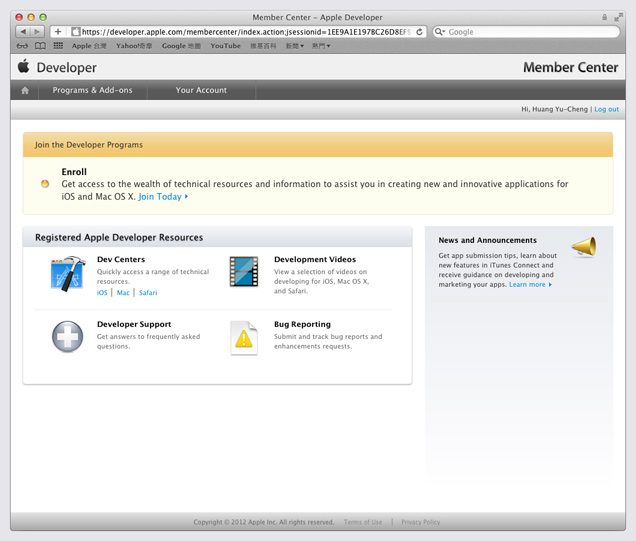Open the Yahoo! bookmark
The height and width of the screenshot is (541, 636).
click(x=134, y=46)
